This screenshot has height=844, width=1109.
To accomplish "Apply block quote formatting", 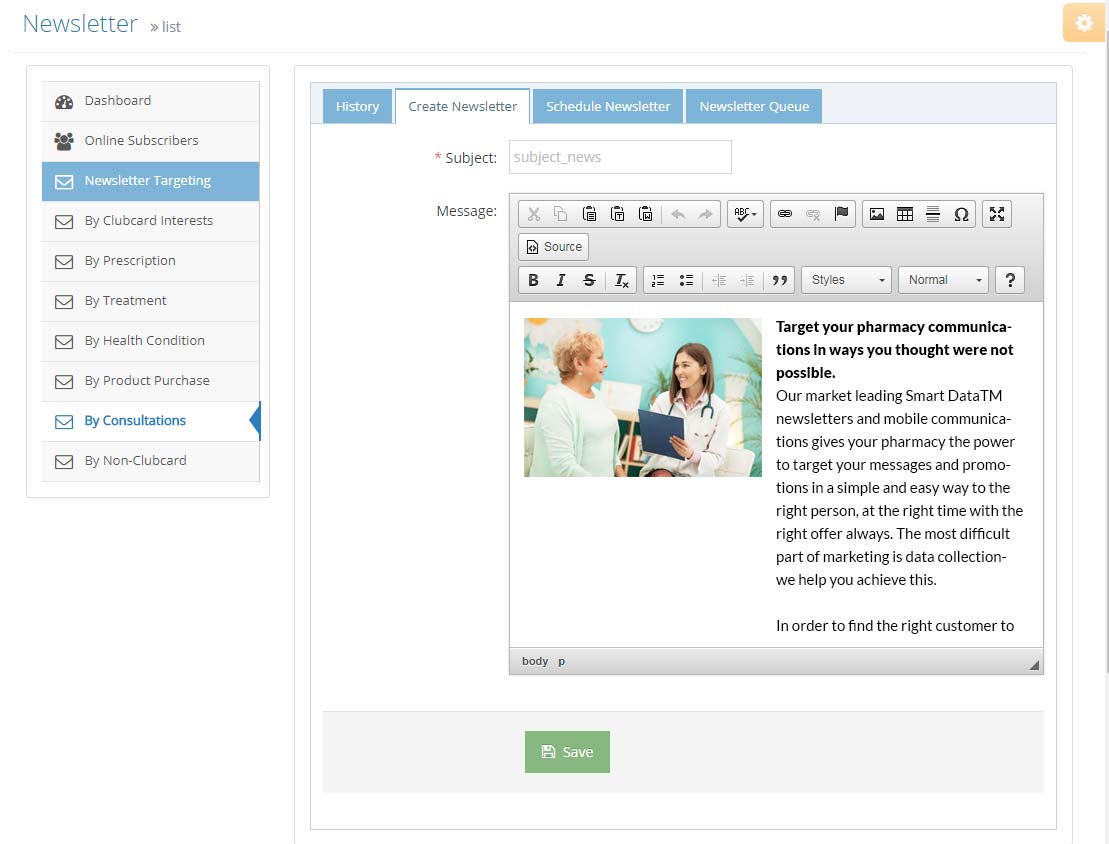I will (x=780, y=280).
